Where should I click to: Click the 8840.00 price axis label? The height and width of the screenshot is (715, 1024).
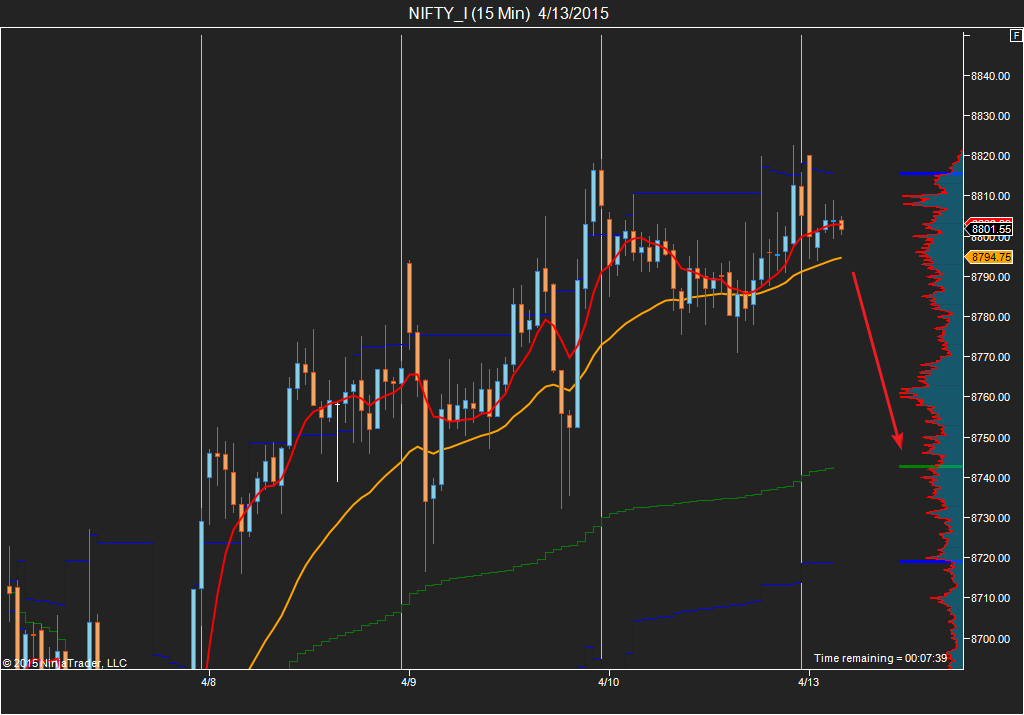click(990, 76)
